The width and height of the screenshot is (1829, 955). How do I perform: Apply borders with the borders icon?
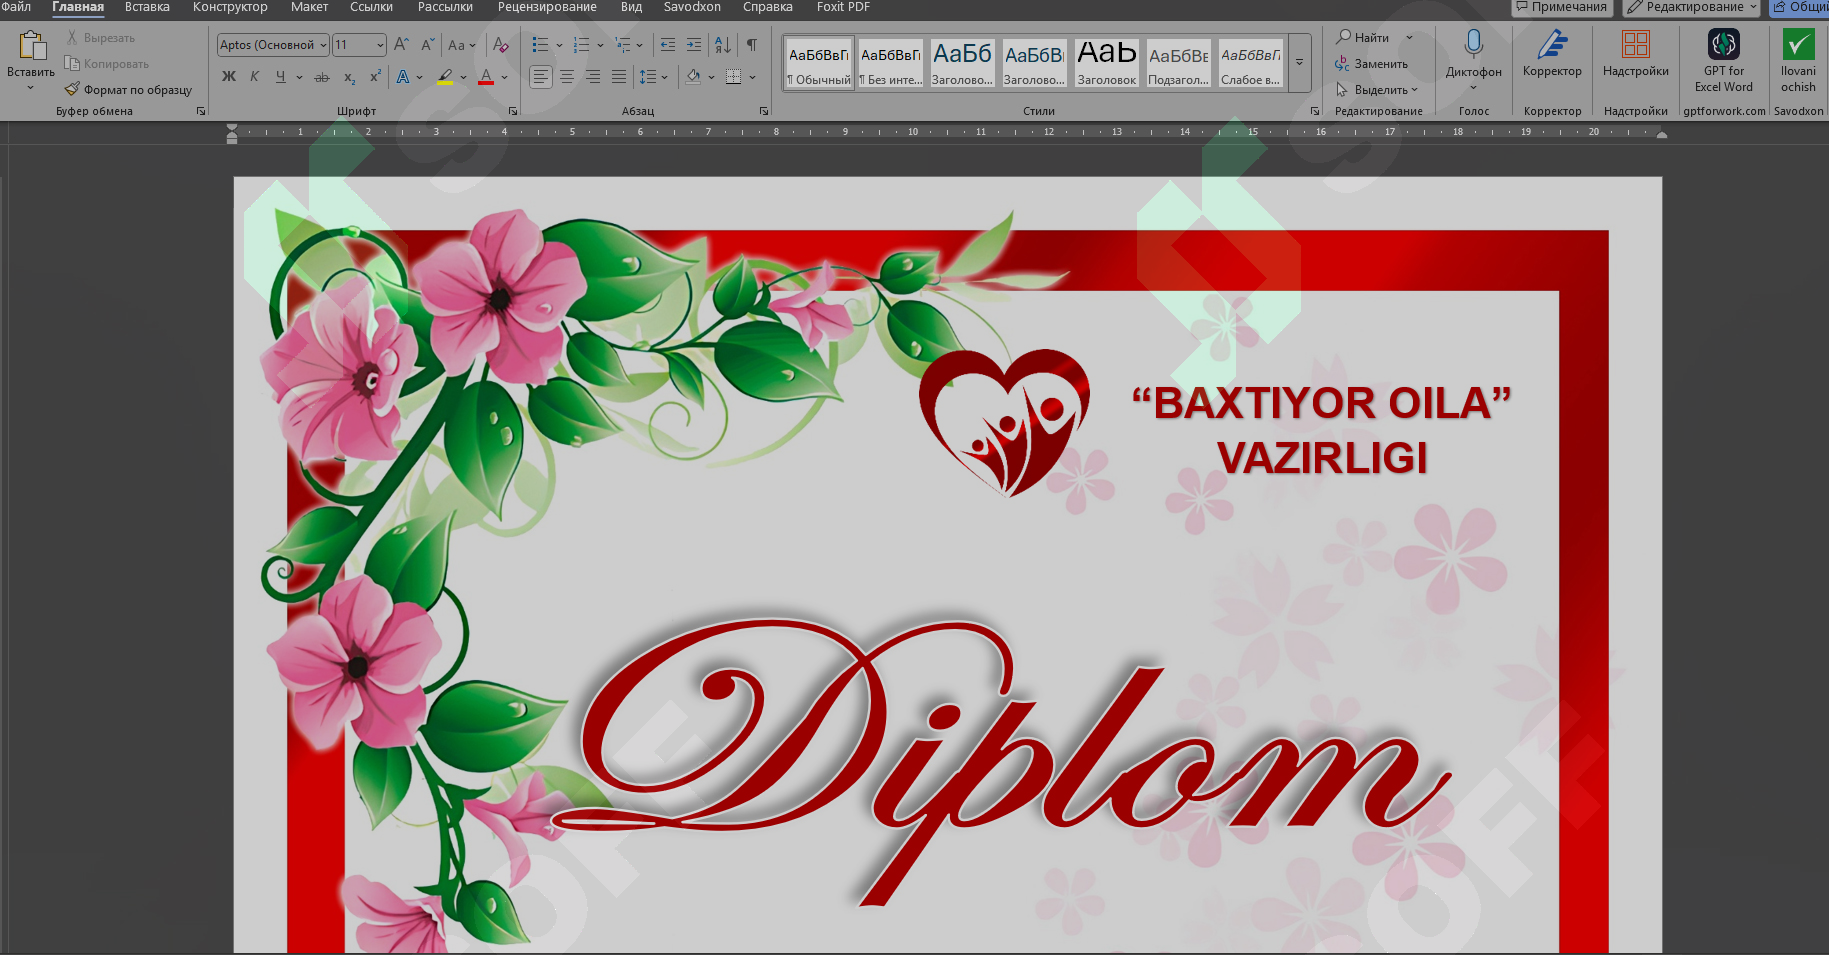click(x=733, y=77)
